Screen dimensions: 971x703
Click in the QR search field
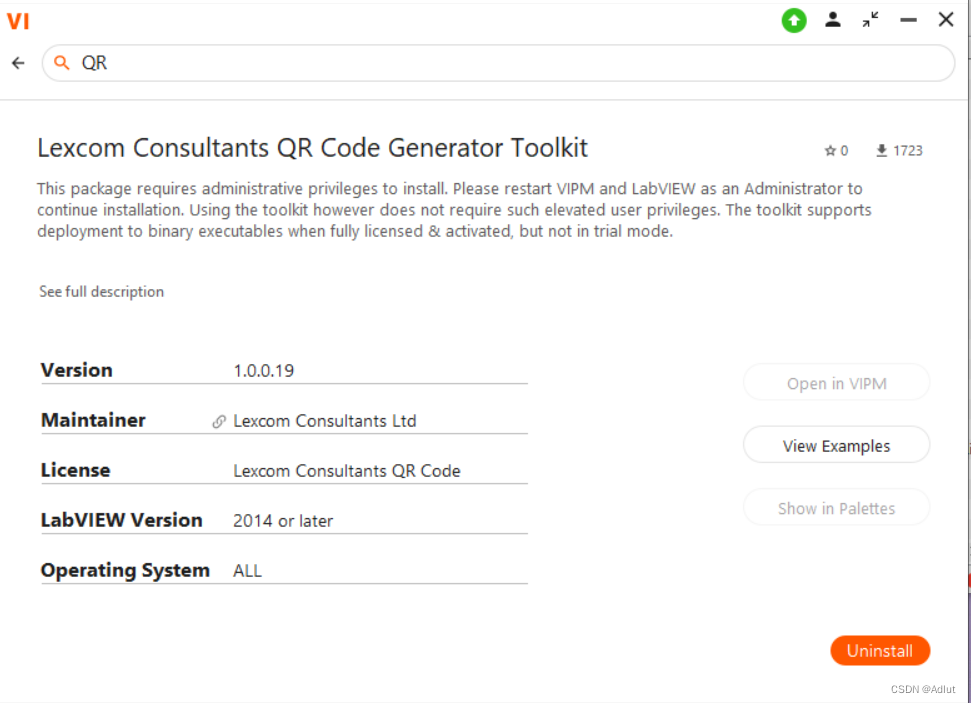point(499,63)
